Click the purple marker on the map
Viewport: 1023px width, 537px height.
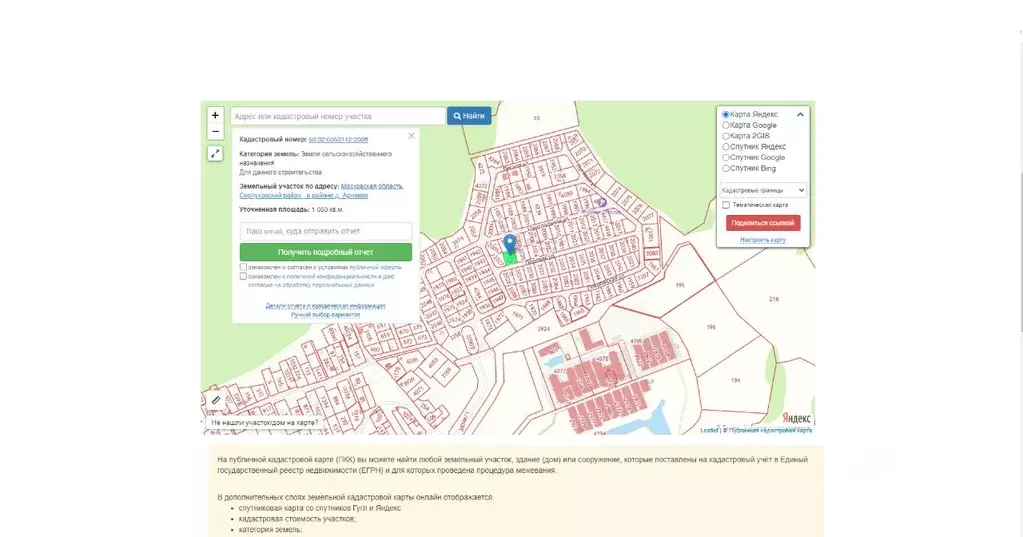coord(602,203)
